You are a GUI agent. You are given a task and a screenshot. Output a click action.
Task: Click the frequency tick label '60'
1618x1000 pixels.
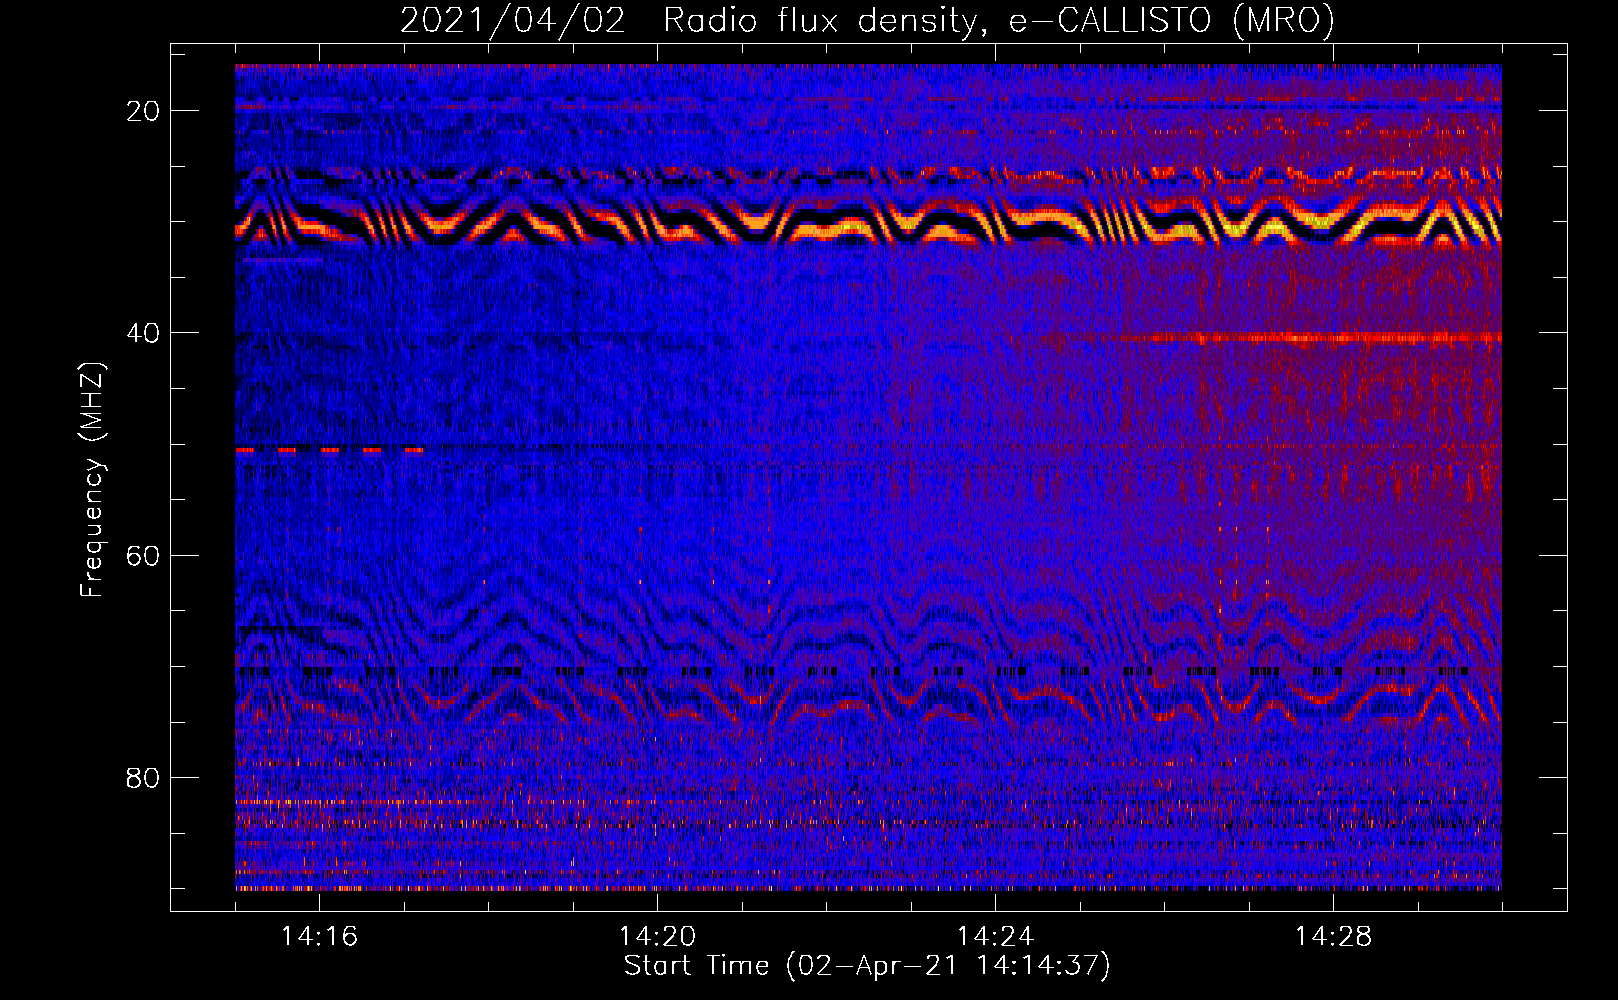[x=143, y=555]
